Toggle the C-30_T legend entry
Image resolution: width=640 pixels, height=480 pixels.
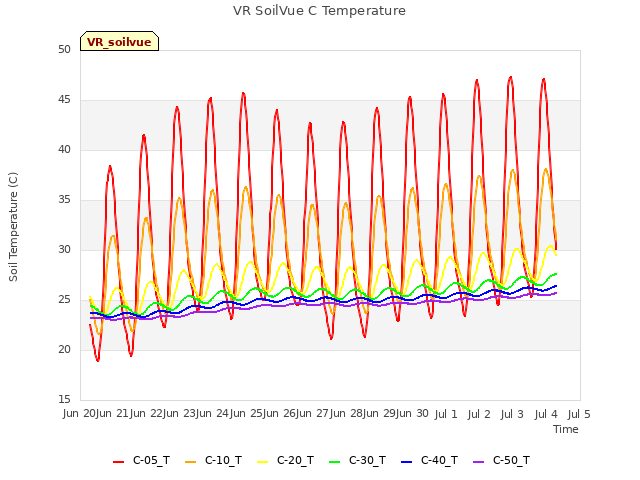click(357, 460)
